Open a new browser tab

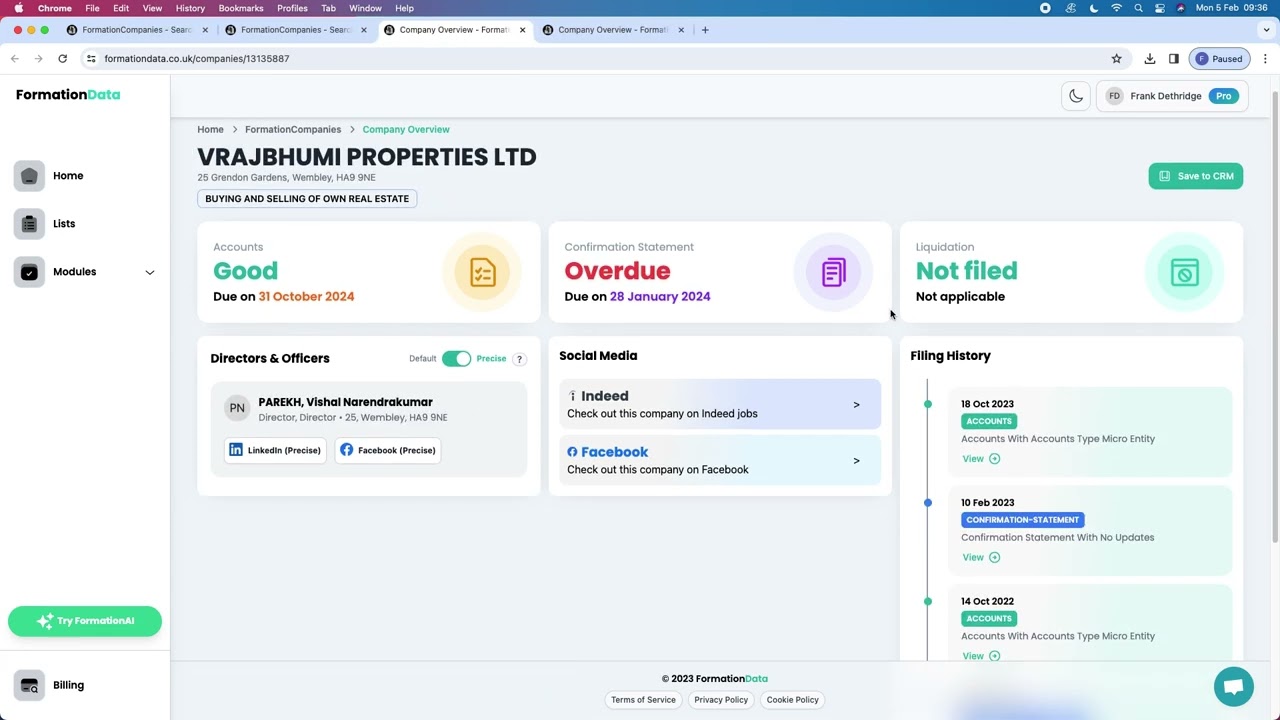coord(705,30)
